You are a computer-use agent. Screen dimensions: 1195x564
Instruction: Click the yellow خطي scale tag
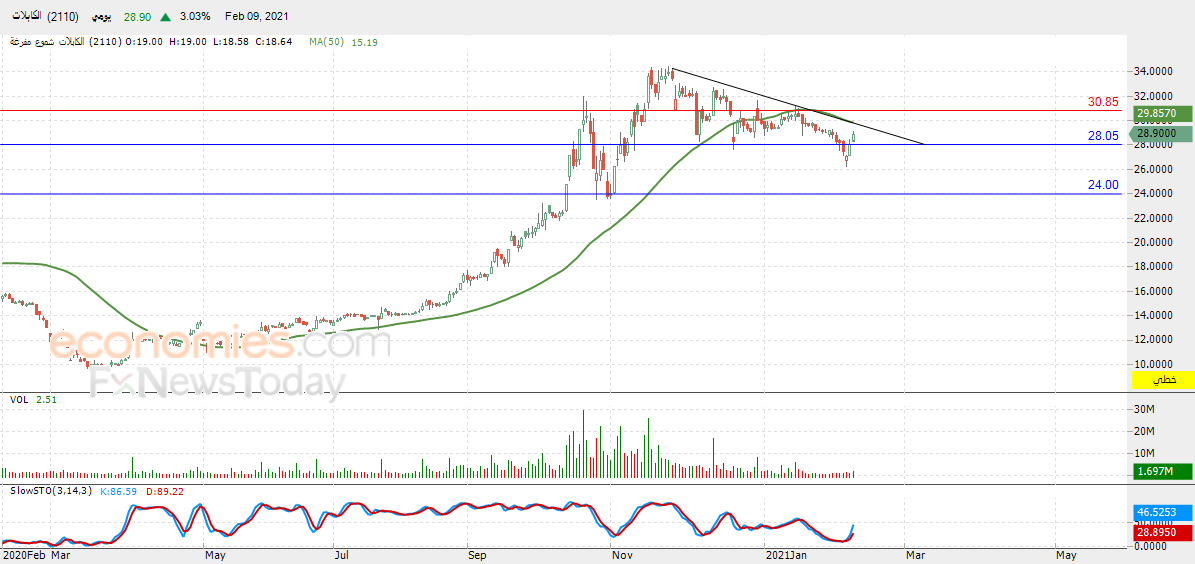coord(1164,378)
